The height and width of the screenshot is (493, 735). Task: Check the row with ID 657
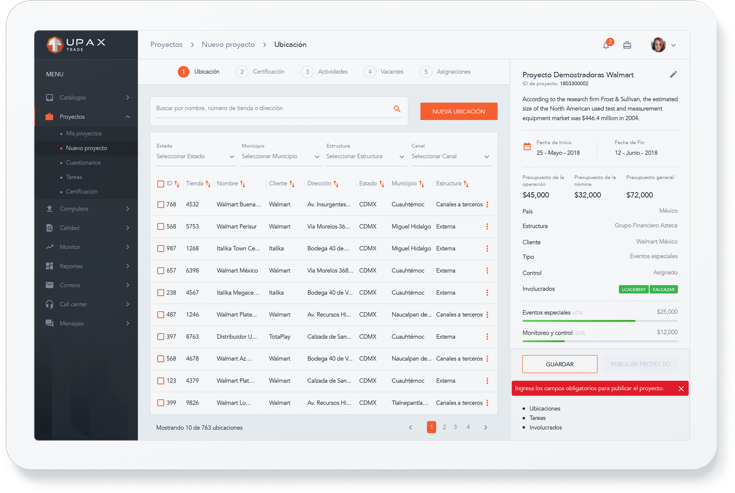pyautogui.click(x=160, y=270)
